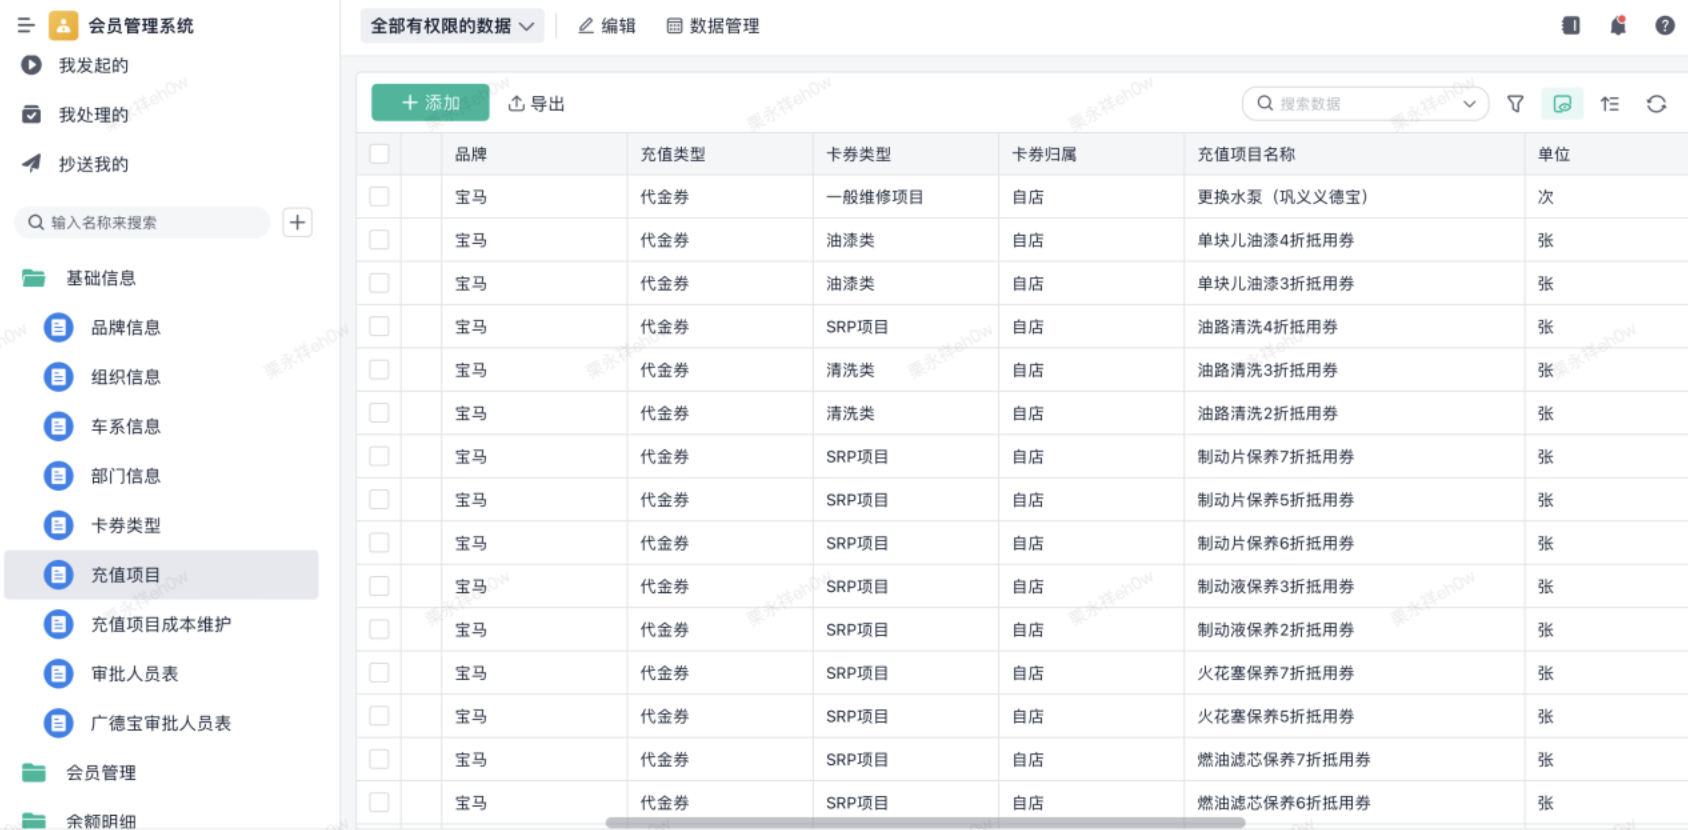
Task: Select 卡券类型 in the sidebar
Action: coord(125,525)
